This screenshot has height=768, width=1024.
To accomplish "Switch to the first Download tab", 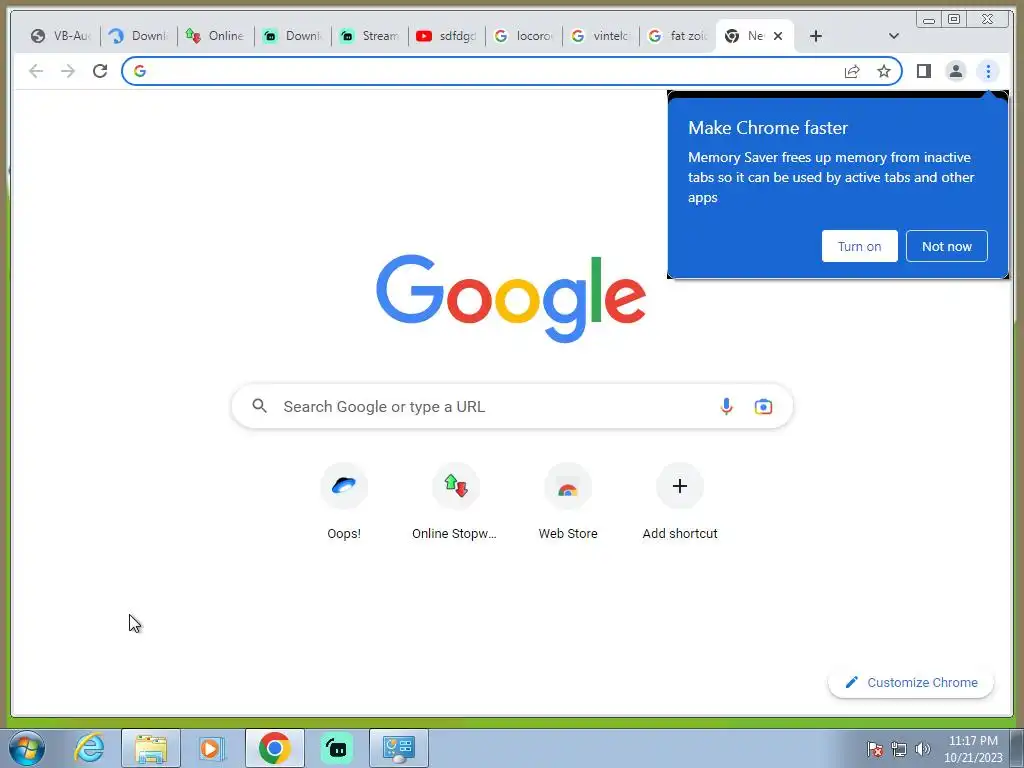I will pyautogui.click(x=138, y=36).
